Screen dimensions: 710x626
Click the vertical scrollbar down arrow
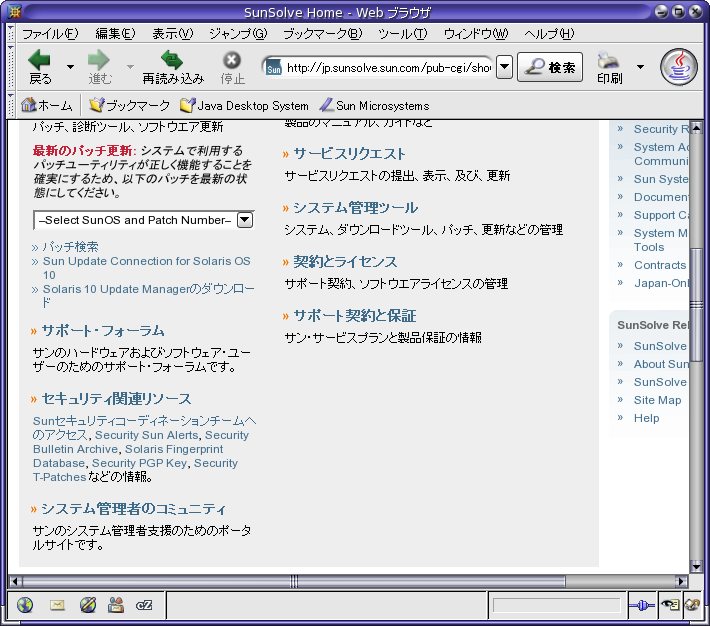click(x=696, y=566)
